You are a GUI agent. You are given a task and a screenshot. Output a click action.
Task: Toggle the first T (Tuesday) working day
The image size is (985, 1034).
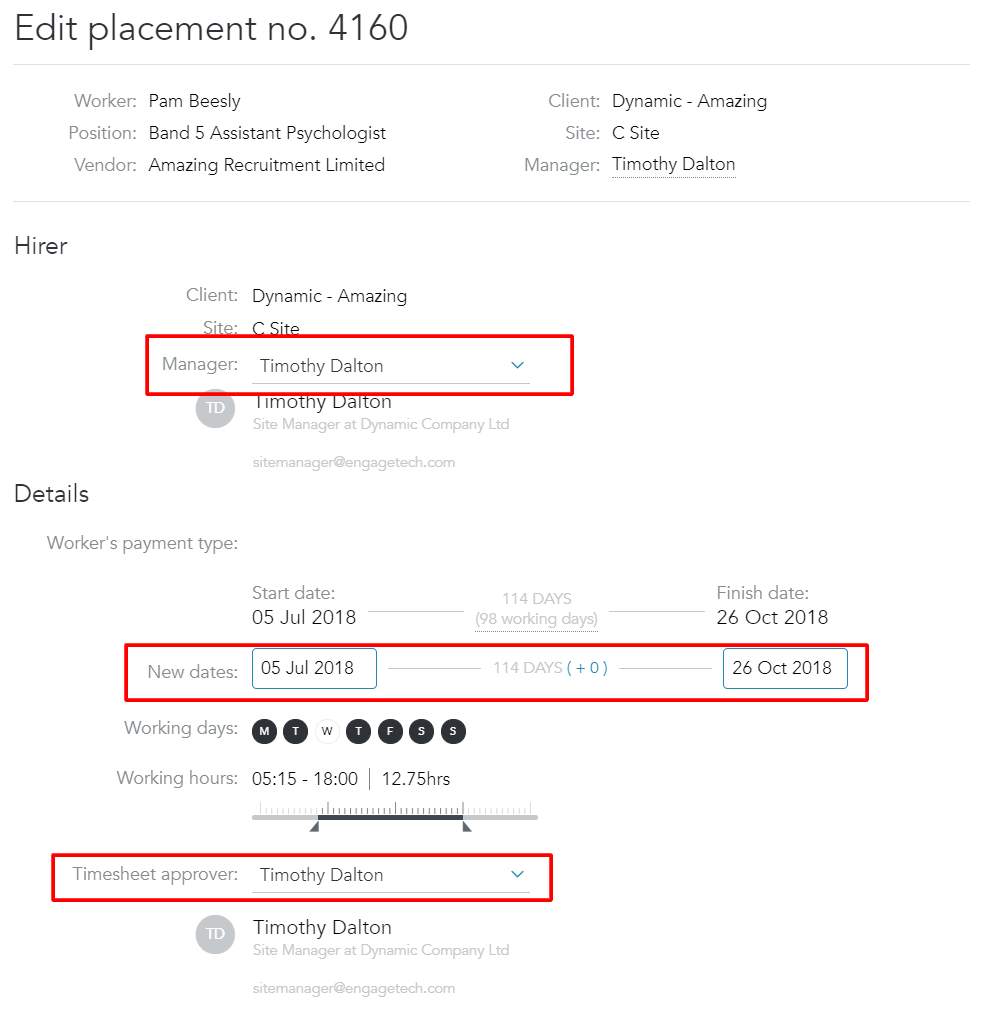point(295,731)
